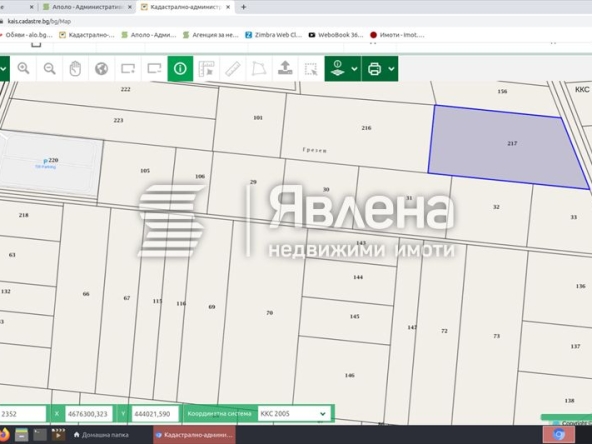
Task: Click the upload file icon
Action: (285, 69)
